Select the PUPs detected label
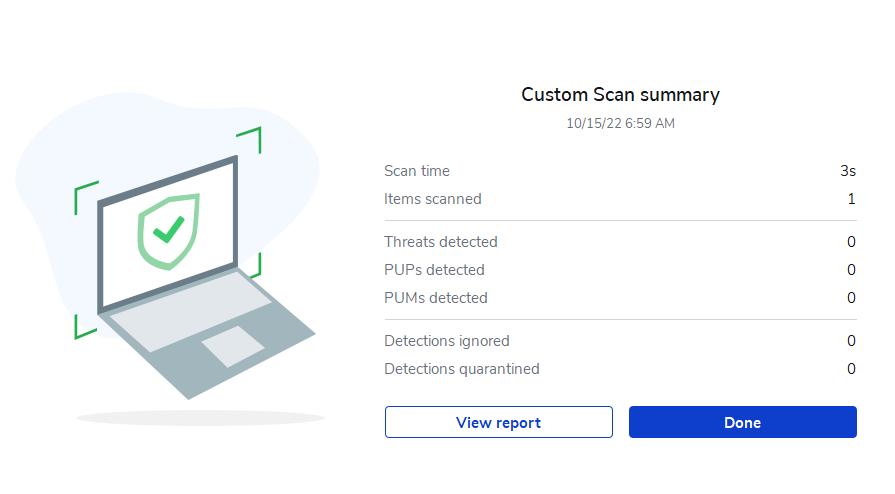The height and width of the screenshot is (494, 895). coord(434,270)
